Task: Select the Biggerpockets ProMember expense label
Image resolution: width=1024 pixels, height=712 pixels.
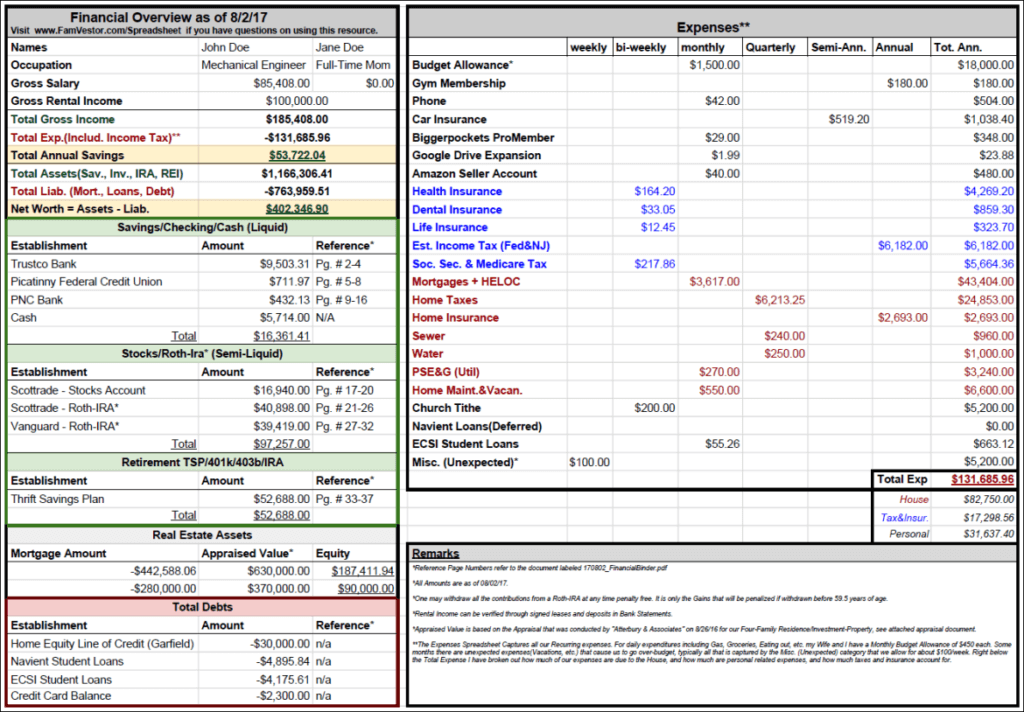Action: pyautogui.click(x=483, y=138)
